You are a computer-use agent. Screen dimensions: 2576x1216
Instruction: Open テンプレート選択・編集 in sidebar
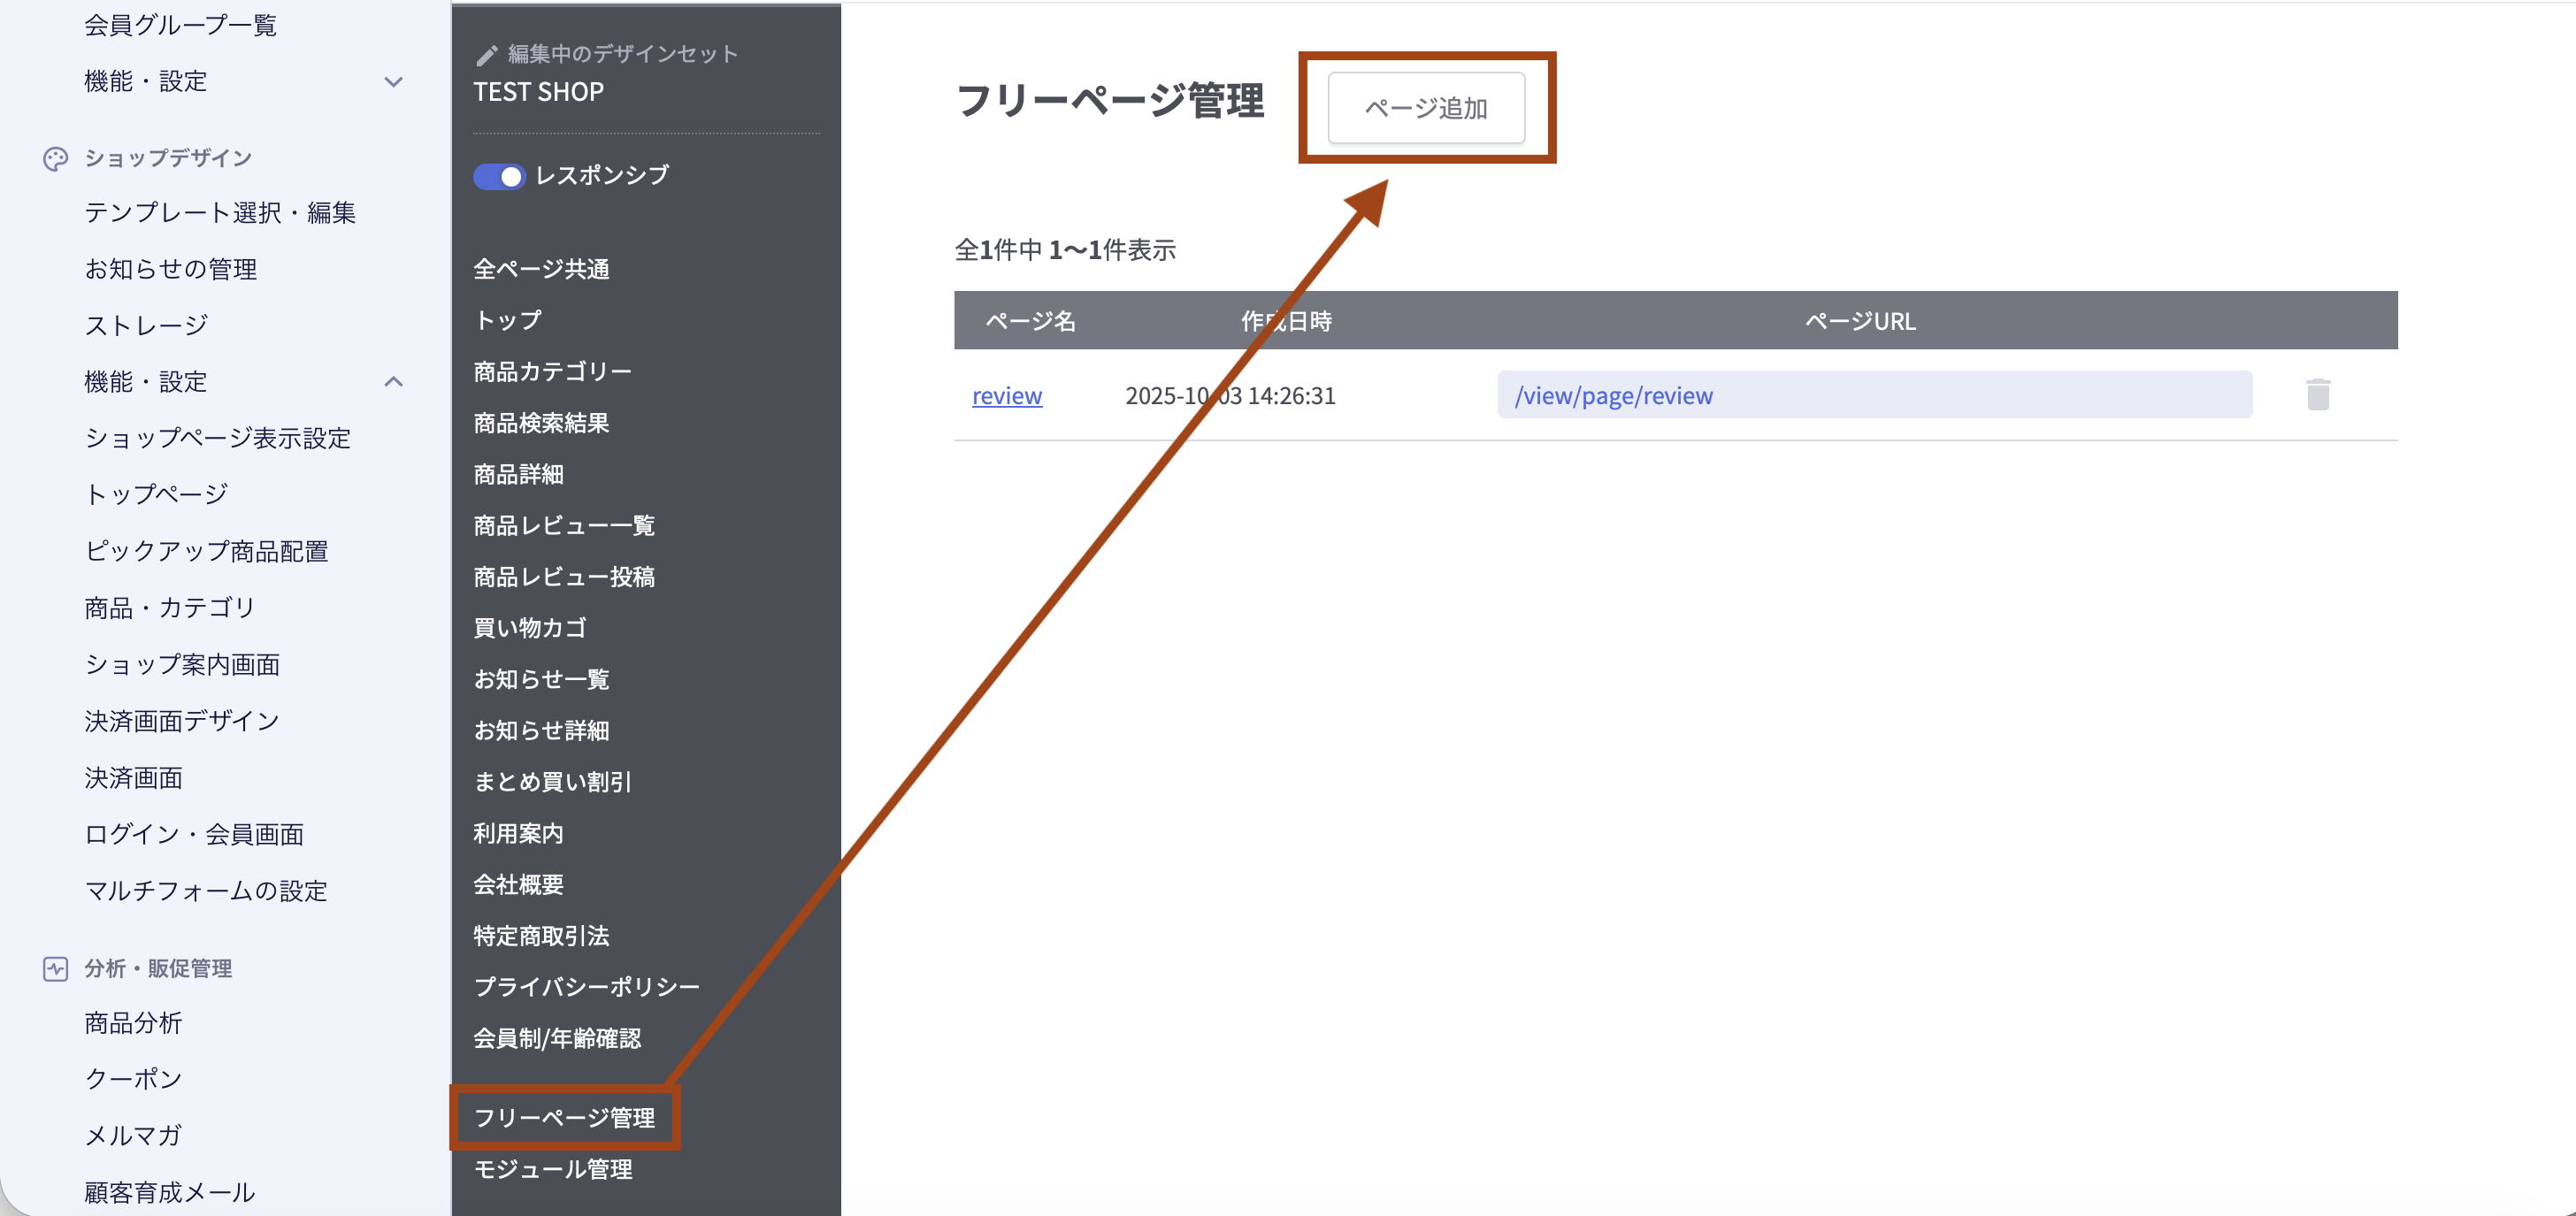pyautogui.click(x=220, y=213)
